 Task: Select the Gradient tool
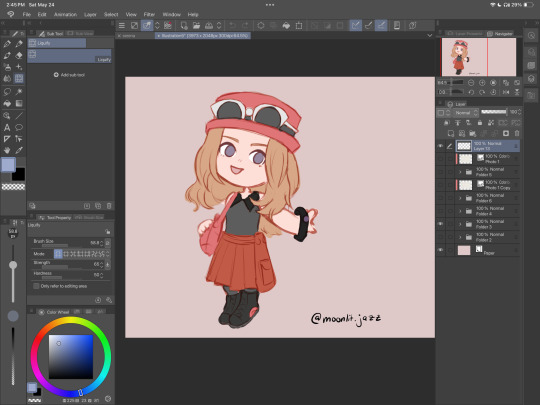click(19, 103)
